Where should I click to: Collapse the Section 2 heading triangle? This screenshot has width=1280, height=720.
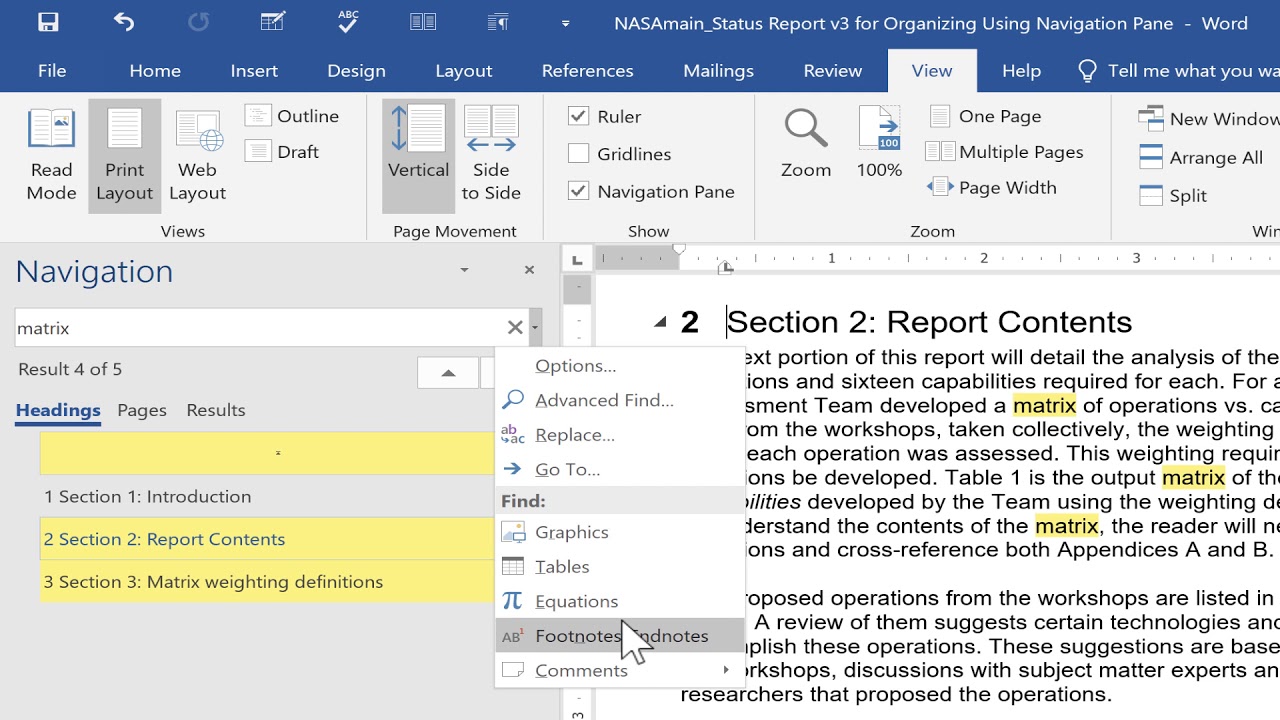[660, 322]
